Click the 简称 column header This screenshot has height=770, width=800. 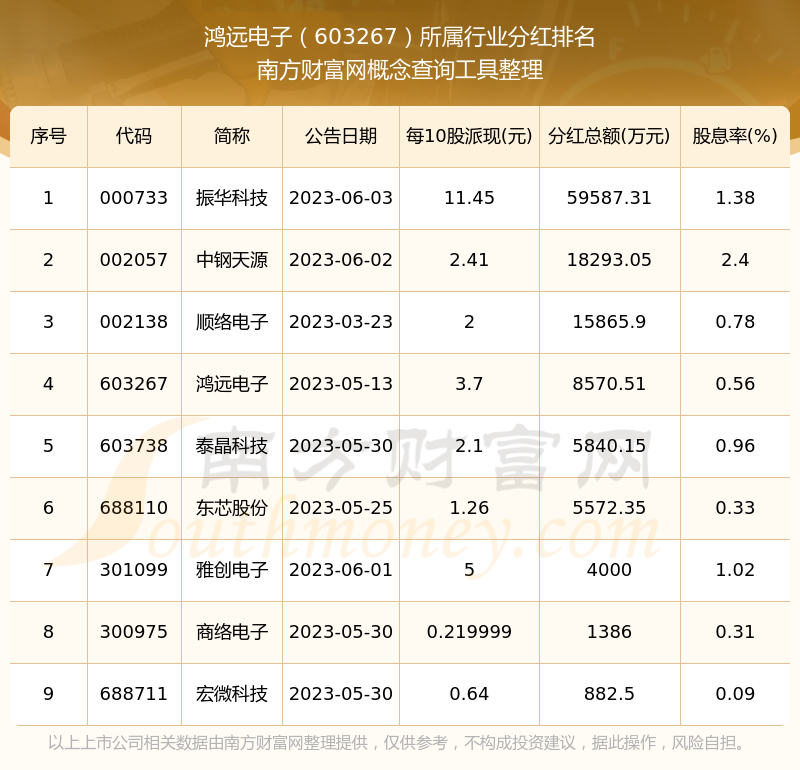[232, 136]
